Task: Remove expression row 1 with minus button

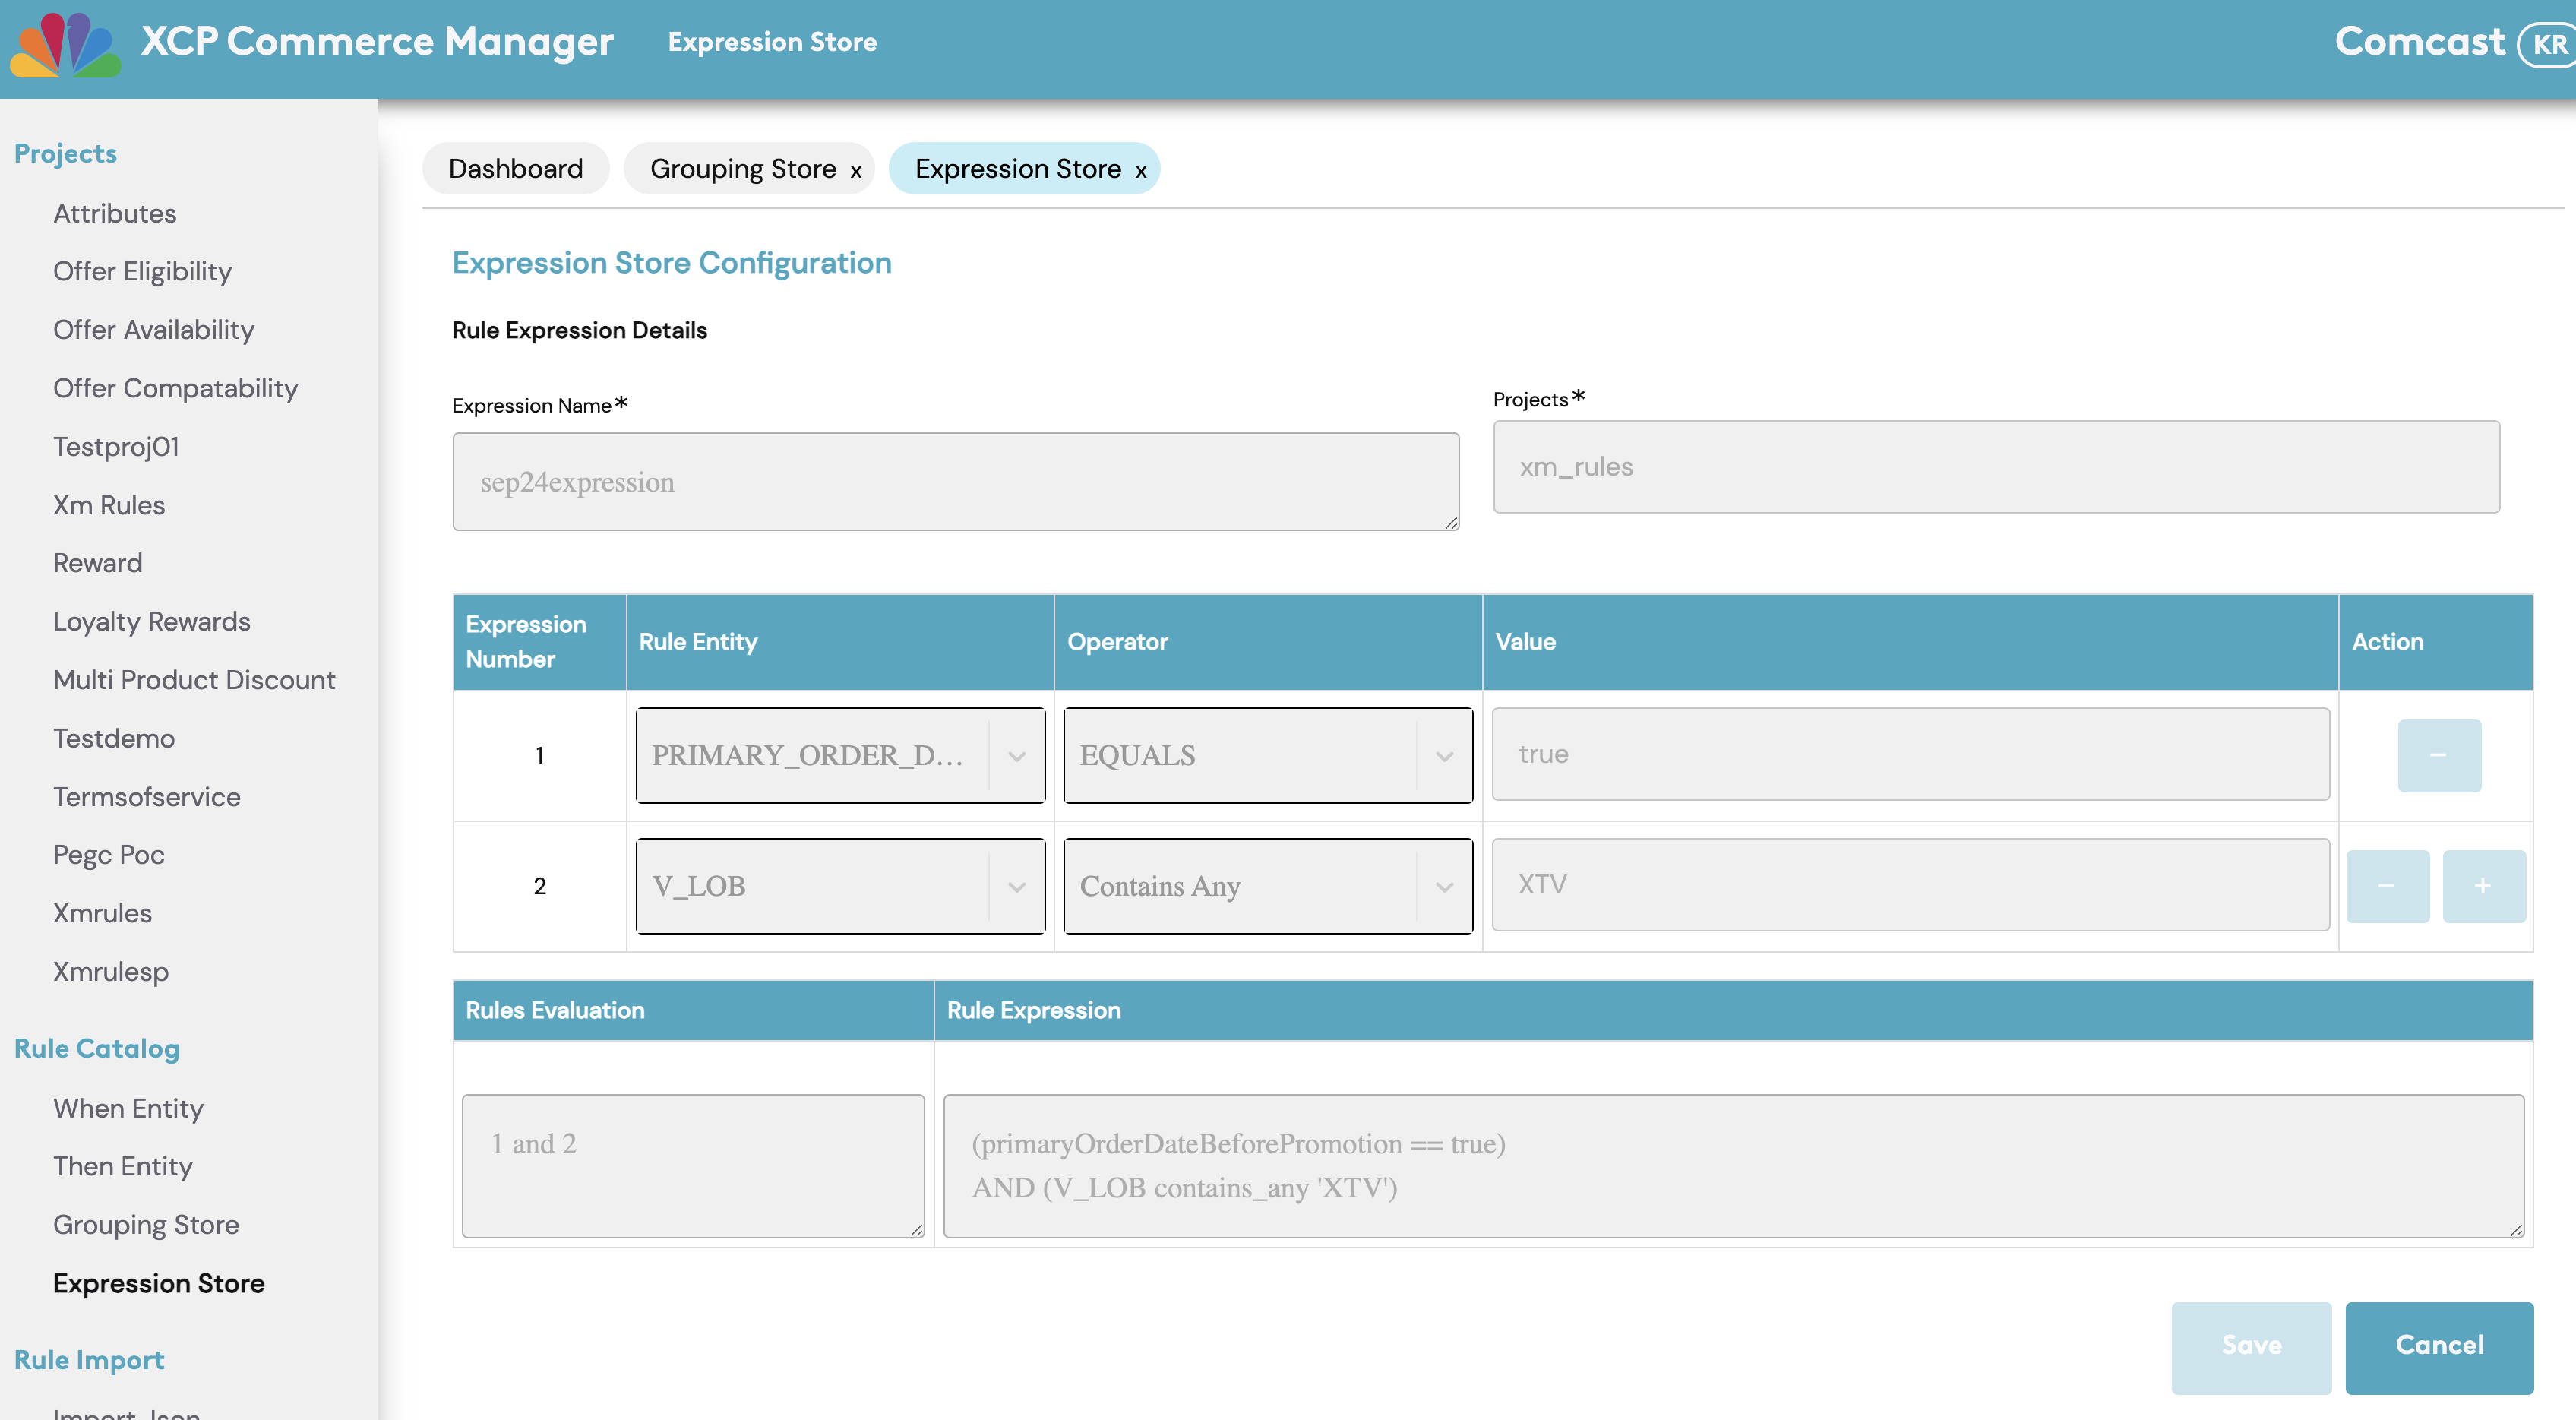Action: (2439, 755)
